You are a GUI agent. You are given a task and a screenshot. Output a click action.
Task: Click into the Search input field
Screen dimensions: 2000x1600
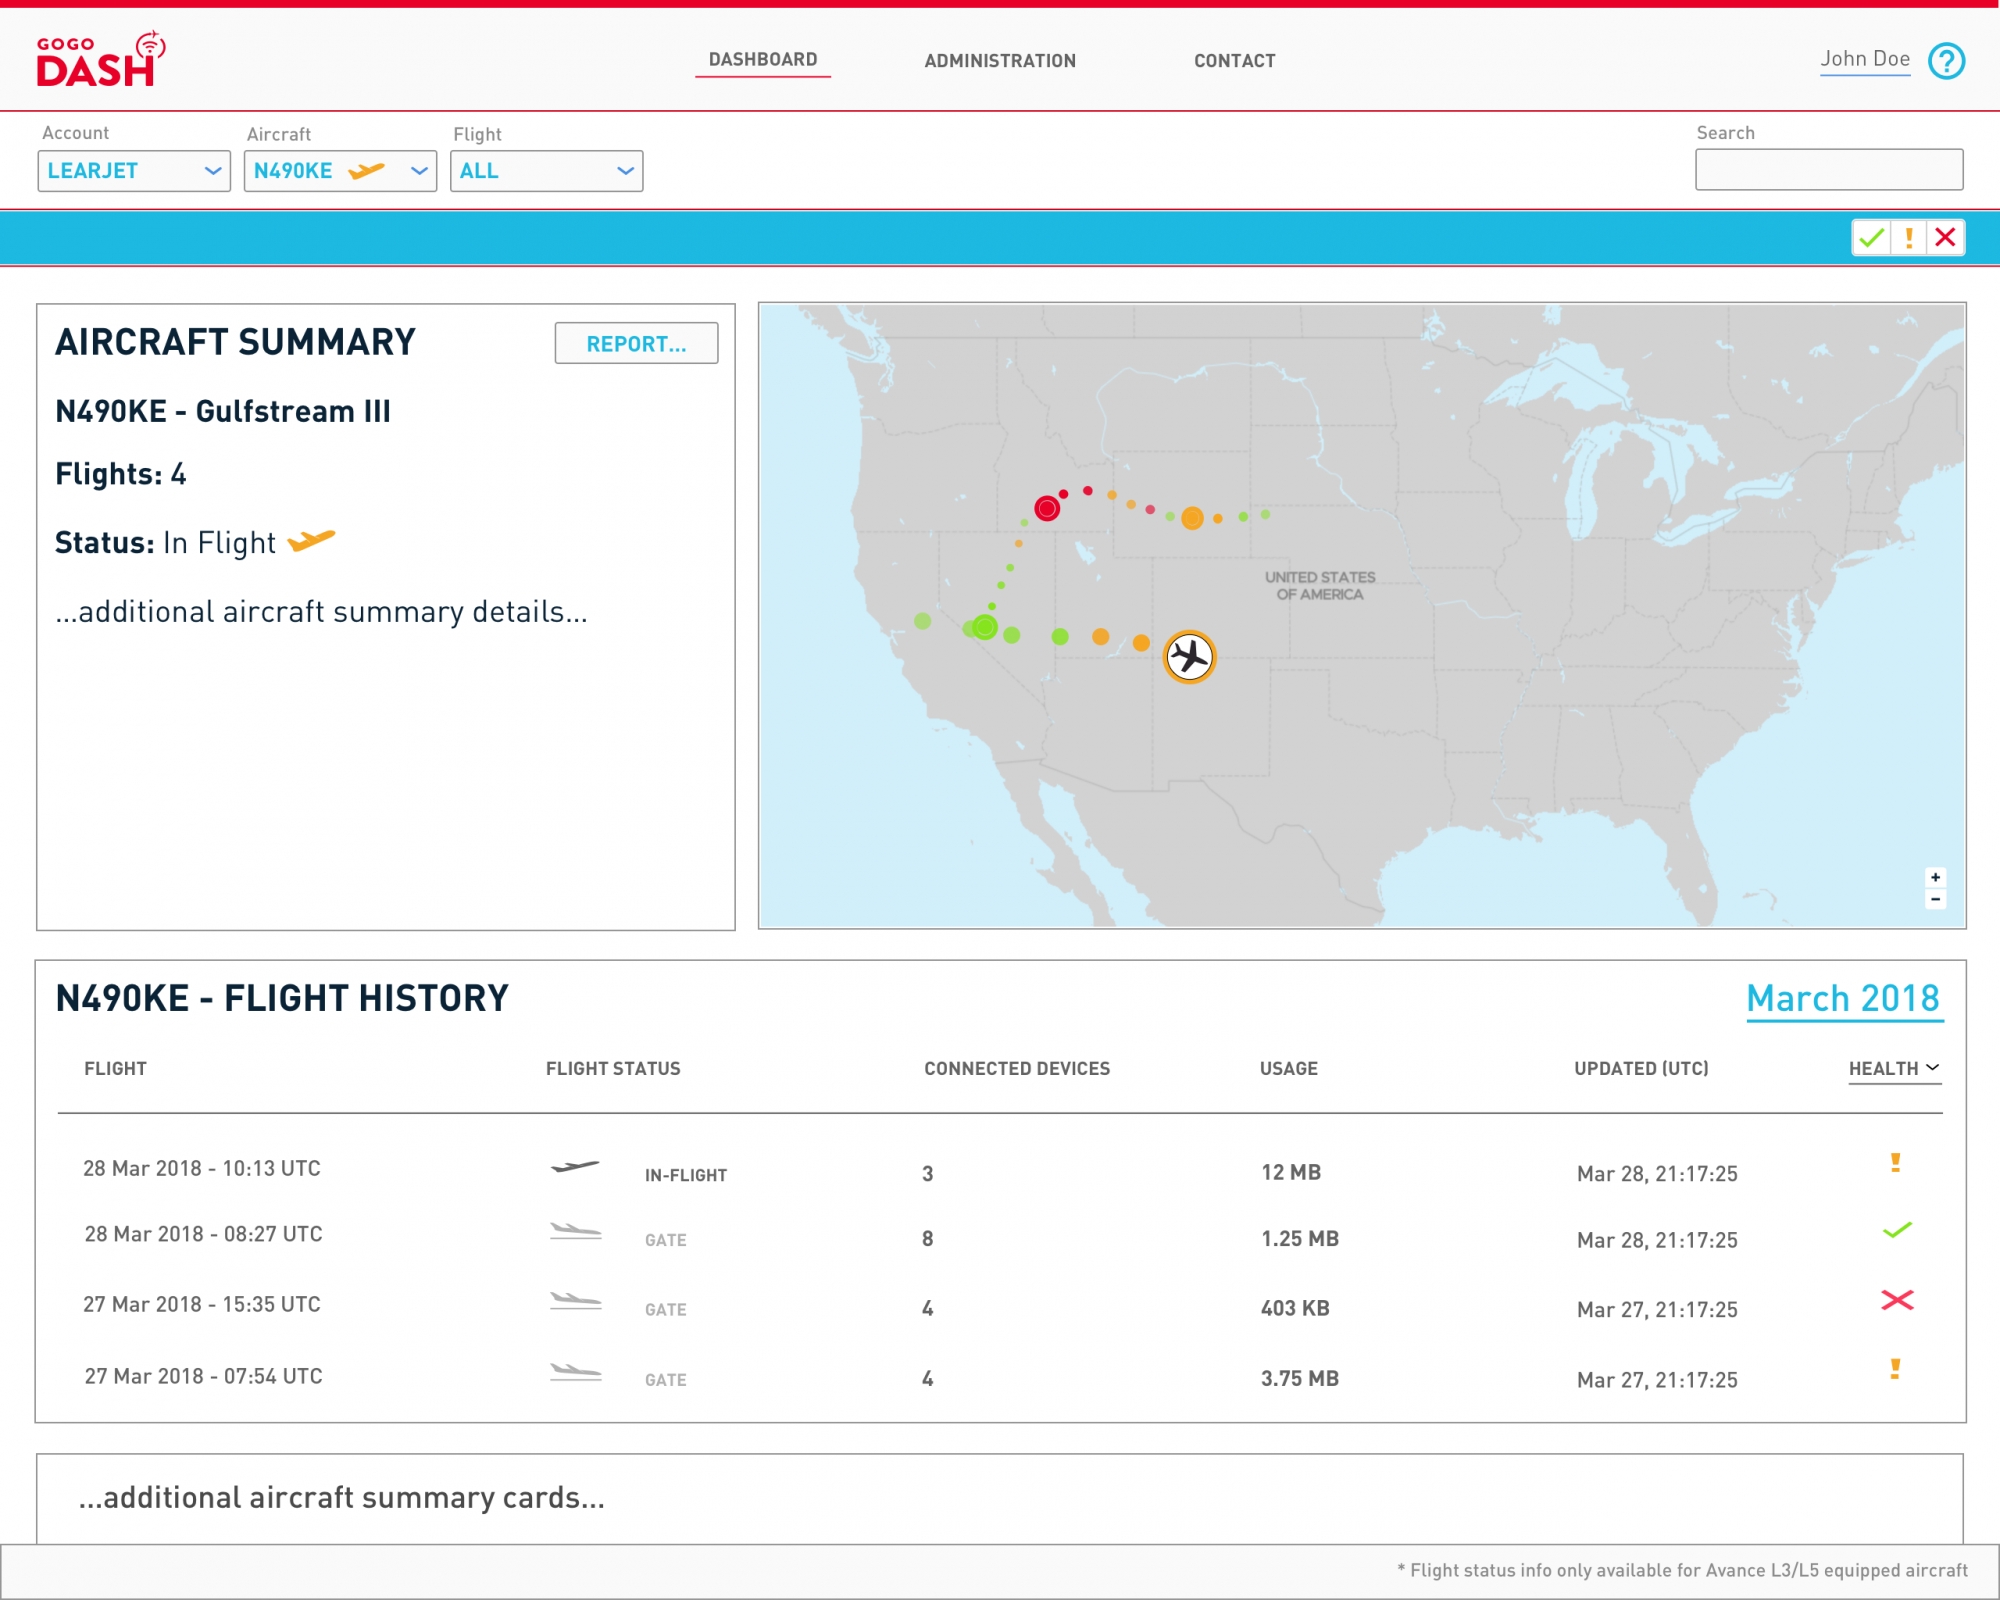tap(1829, 170)
